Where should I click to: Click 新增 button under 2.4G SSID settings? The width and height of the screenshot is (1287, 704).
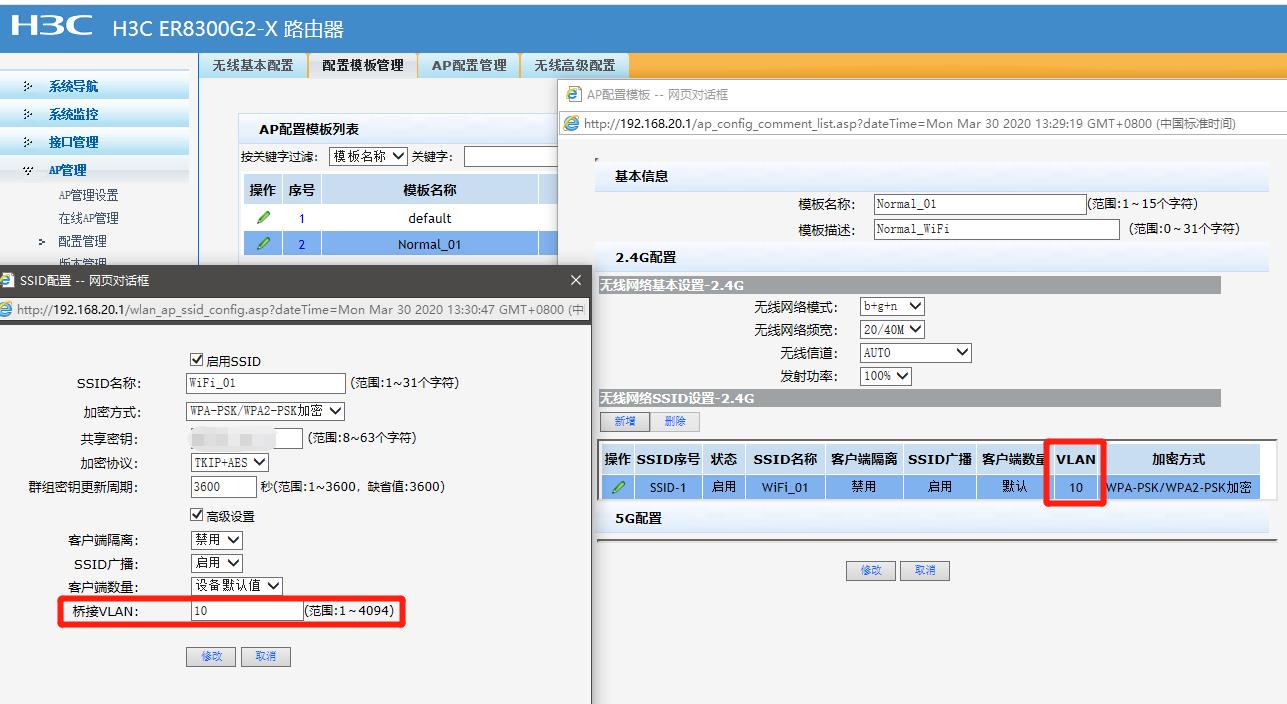pos(625,422)
